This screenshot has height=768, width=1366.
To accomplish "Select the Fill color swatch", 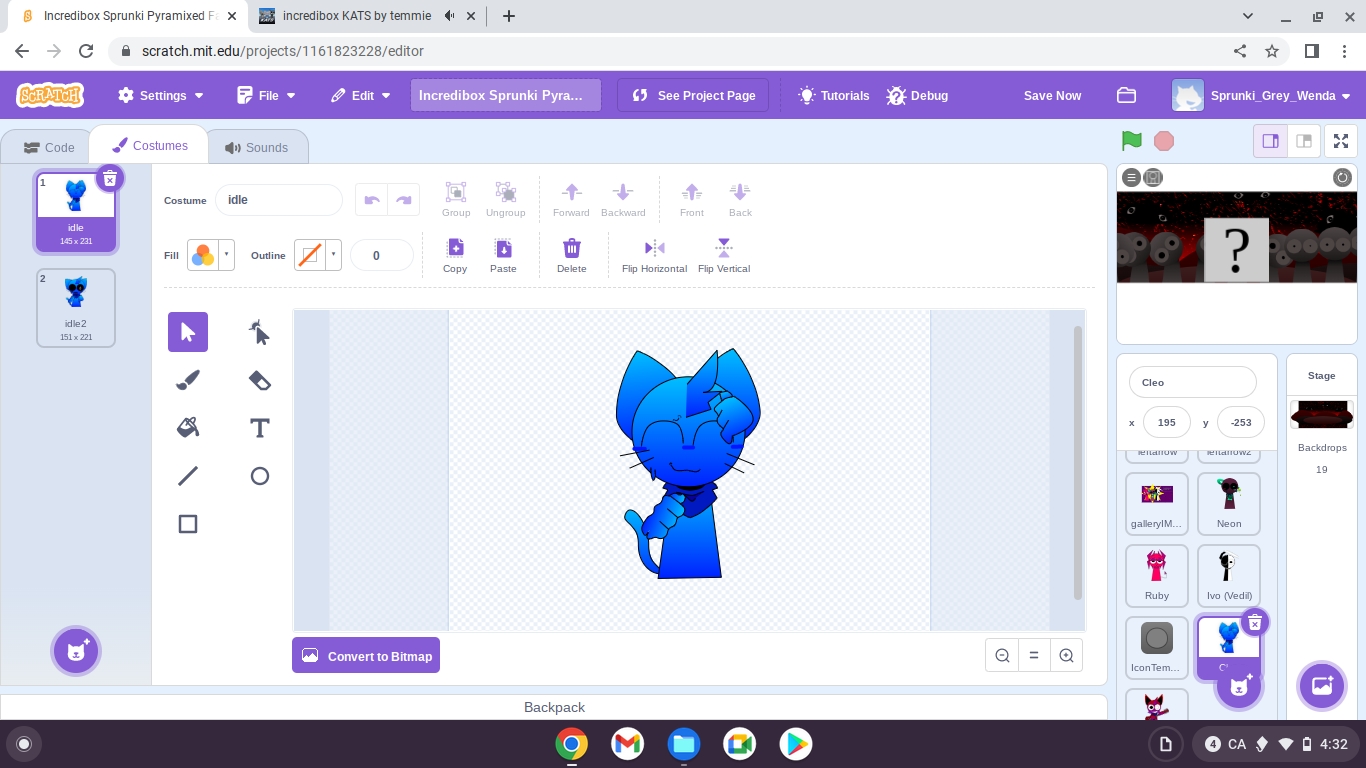I will pyautogui.click(x=204, y=255).
